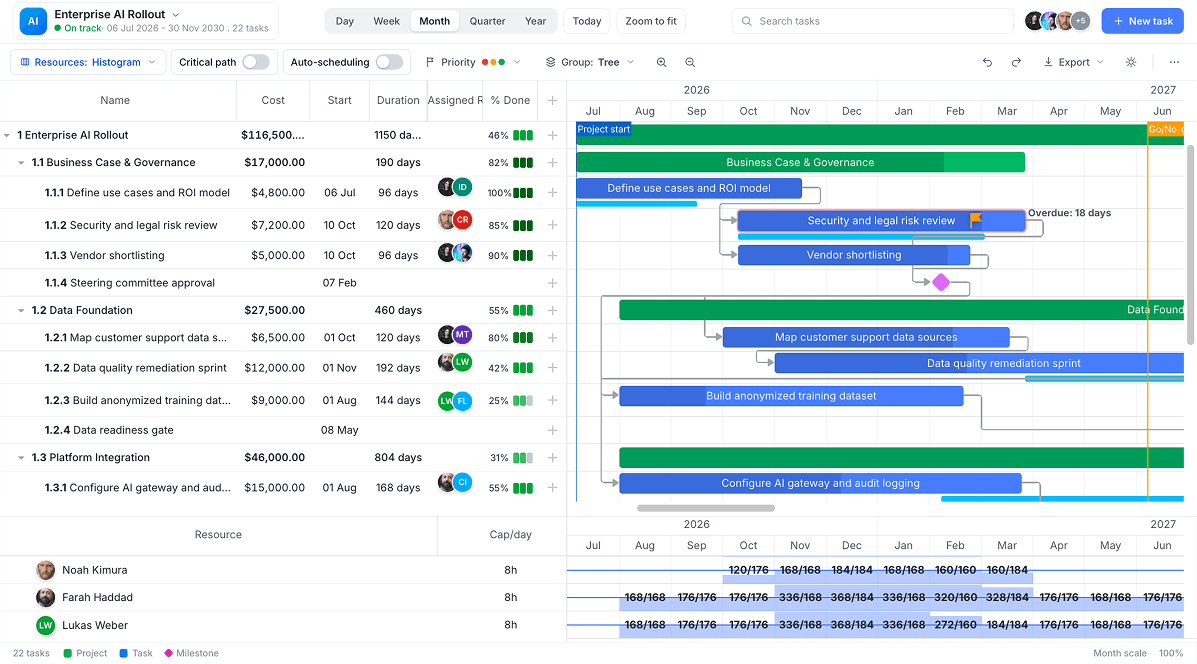The width and height of the screenshot is (1197, 664).
Task: Open the more options ellipsis menu
Action: click(1174, 63)
